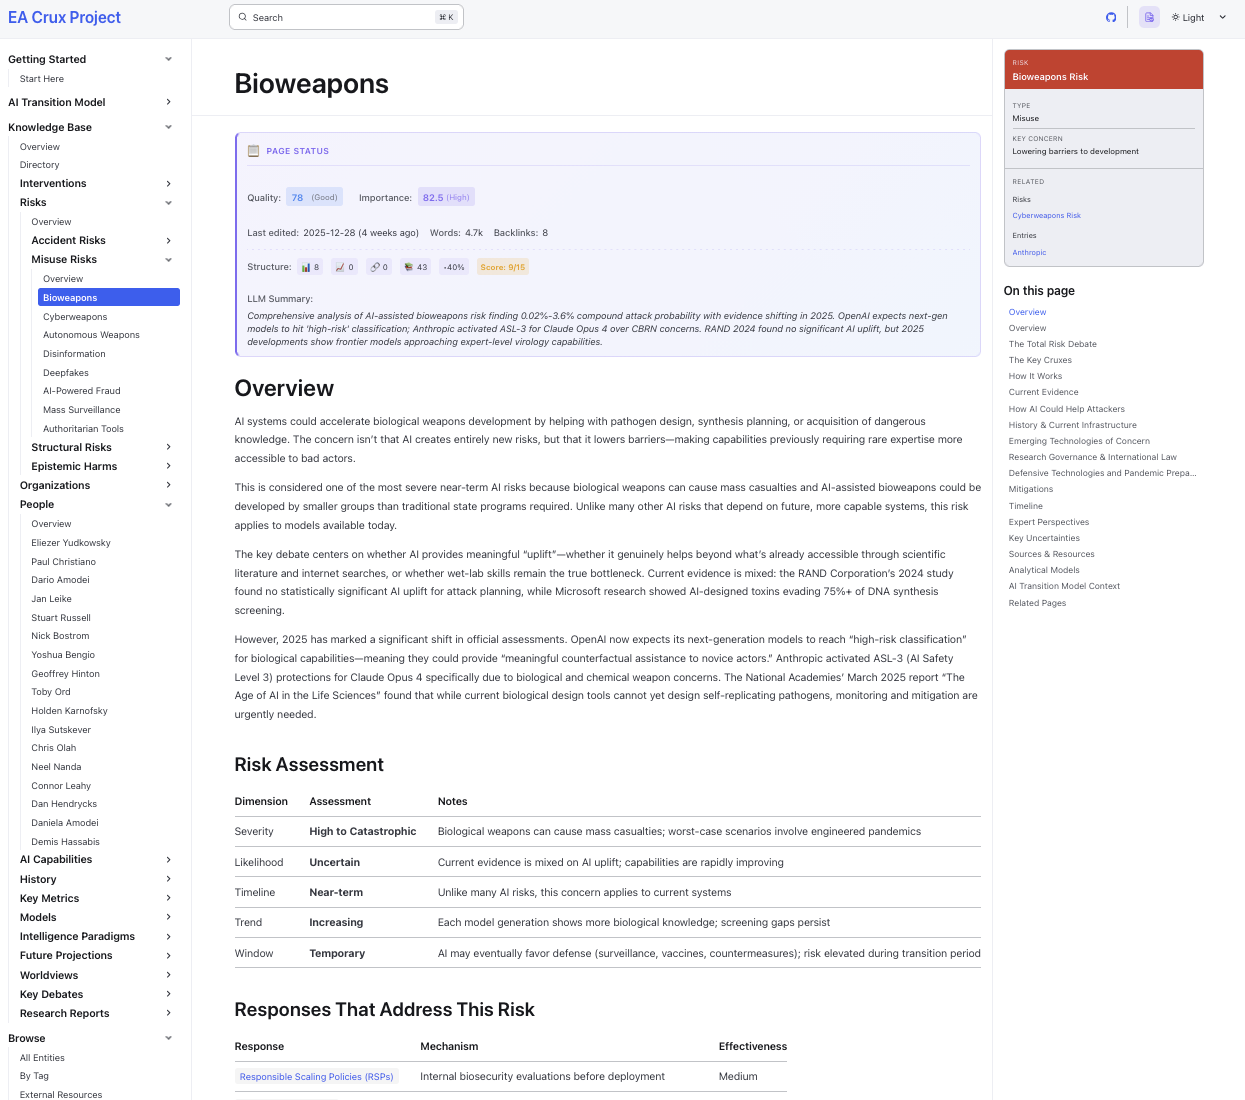The image size is (1245, 1100).
Task: Click the sun icon beside Light
Action: tap(1176, 17)
